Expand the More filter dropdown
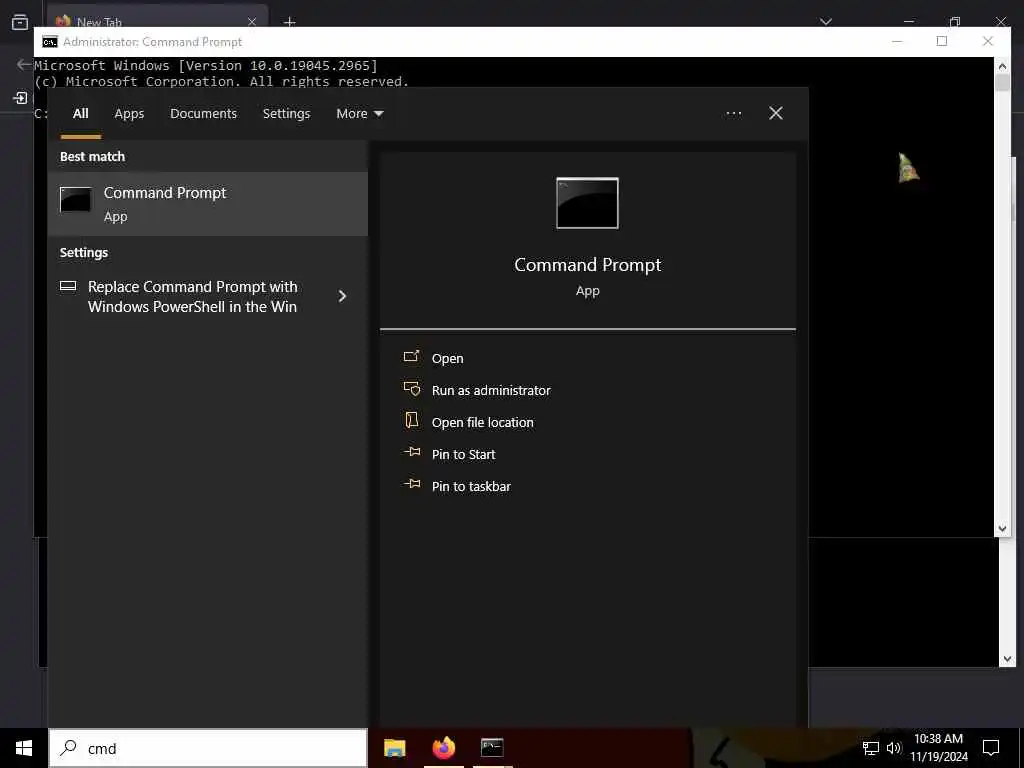 tap(359, 114)
